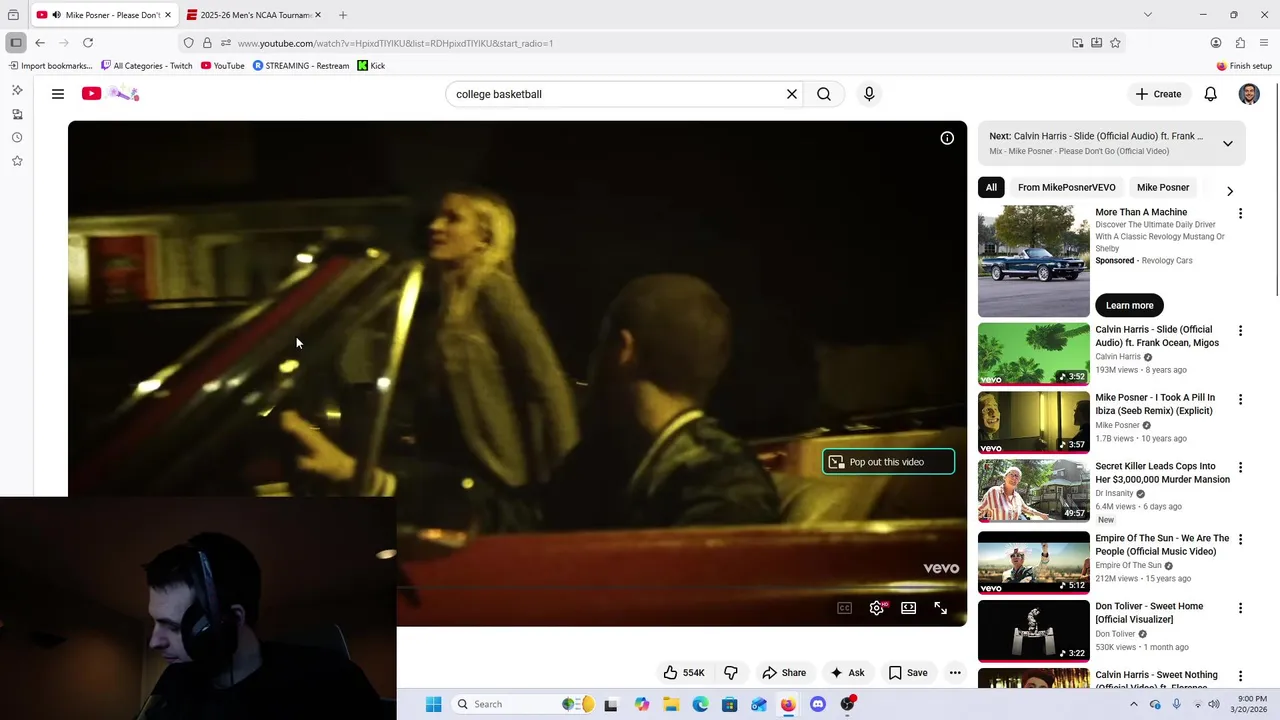Open sidebar bookmarks star icon

pyautogui.click(x=17, y=161)
